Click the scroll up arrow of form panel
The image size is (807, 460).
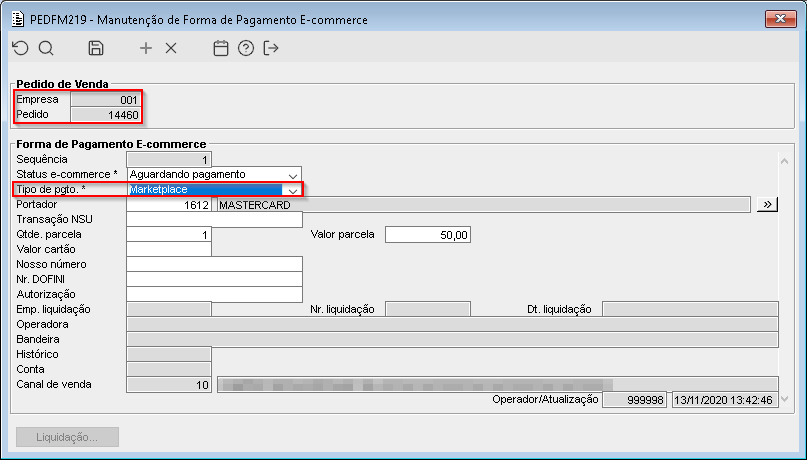tap(784, 162)
